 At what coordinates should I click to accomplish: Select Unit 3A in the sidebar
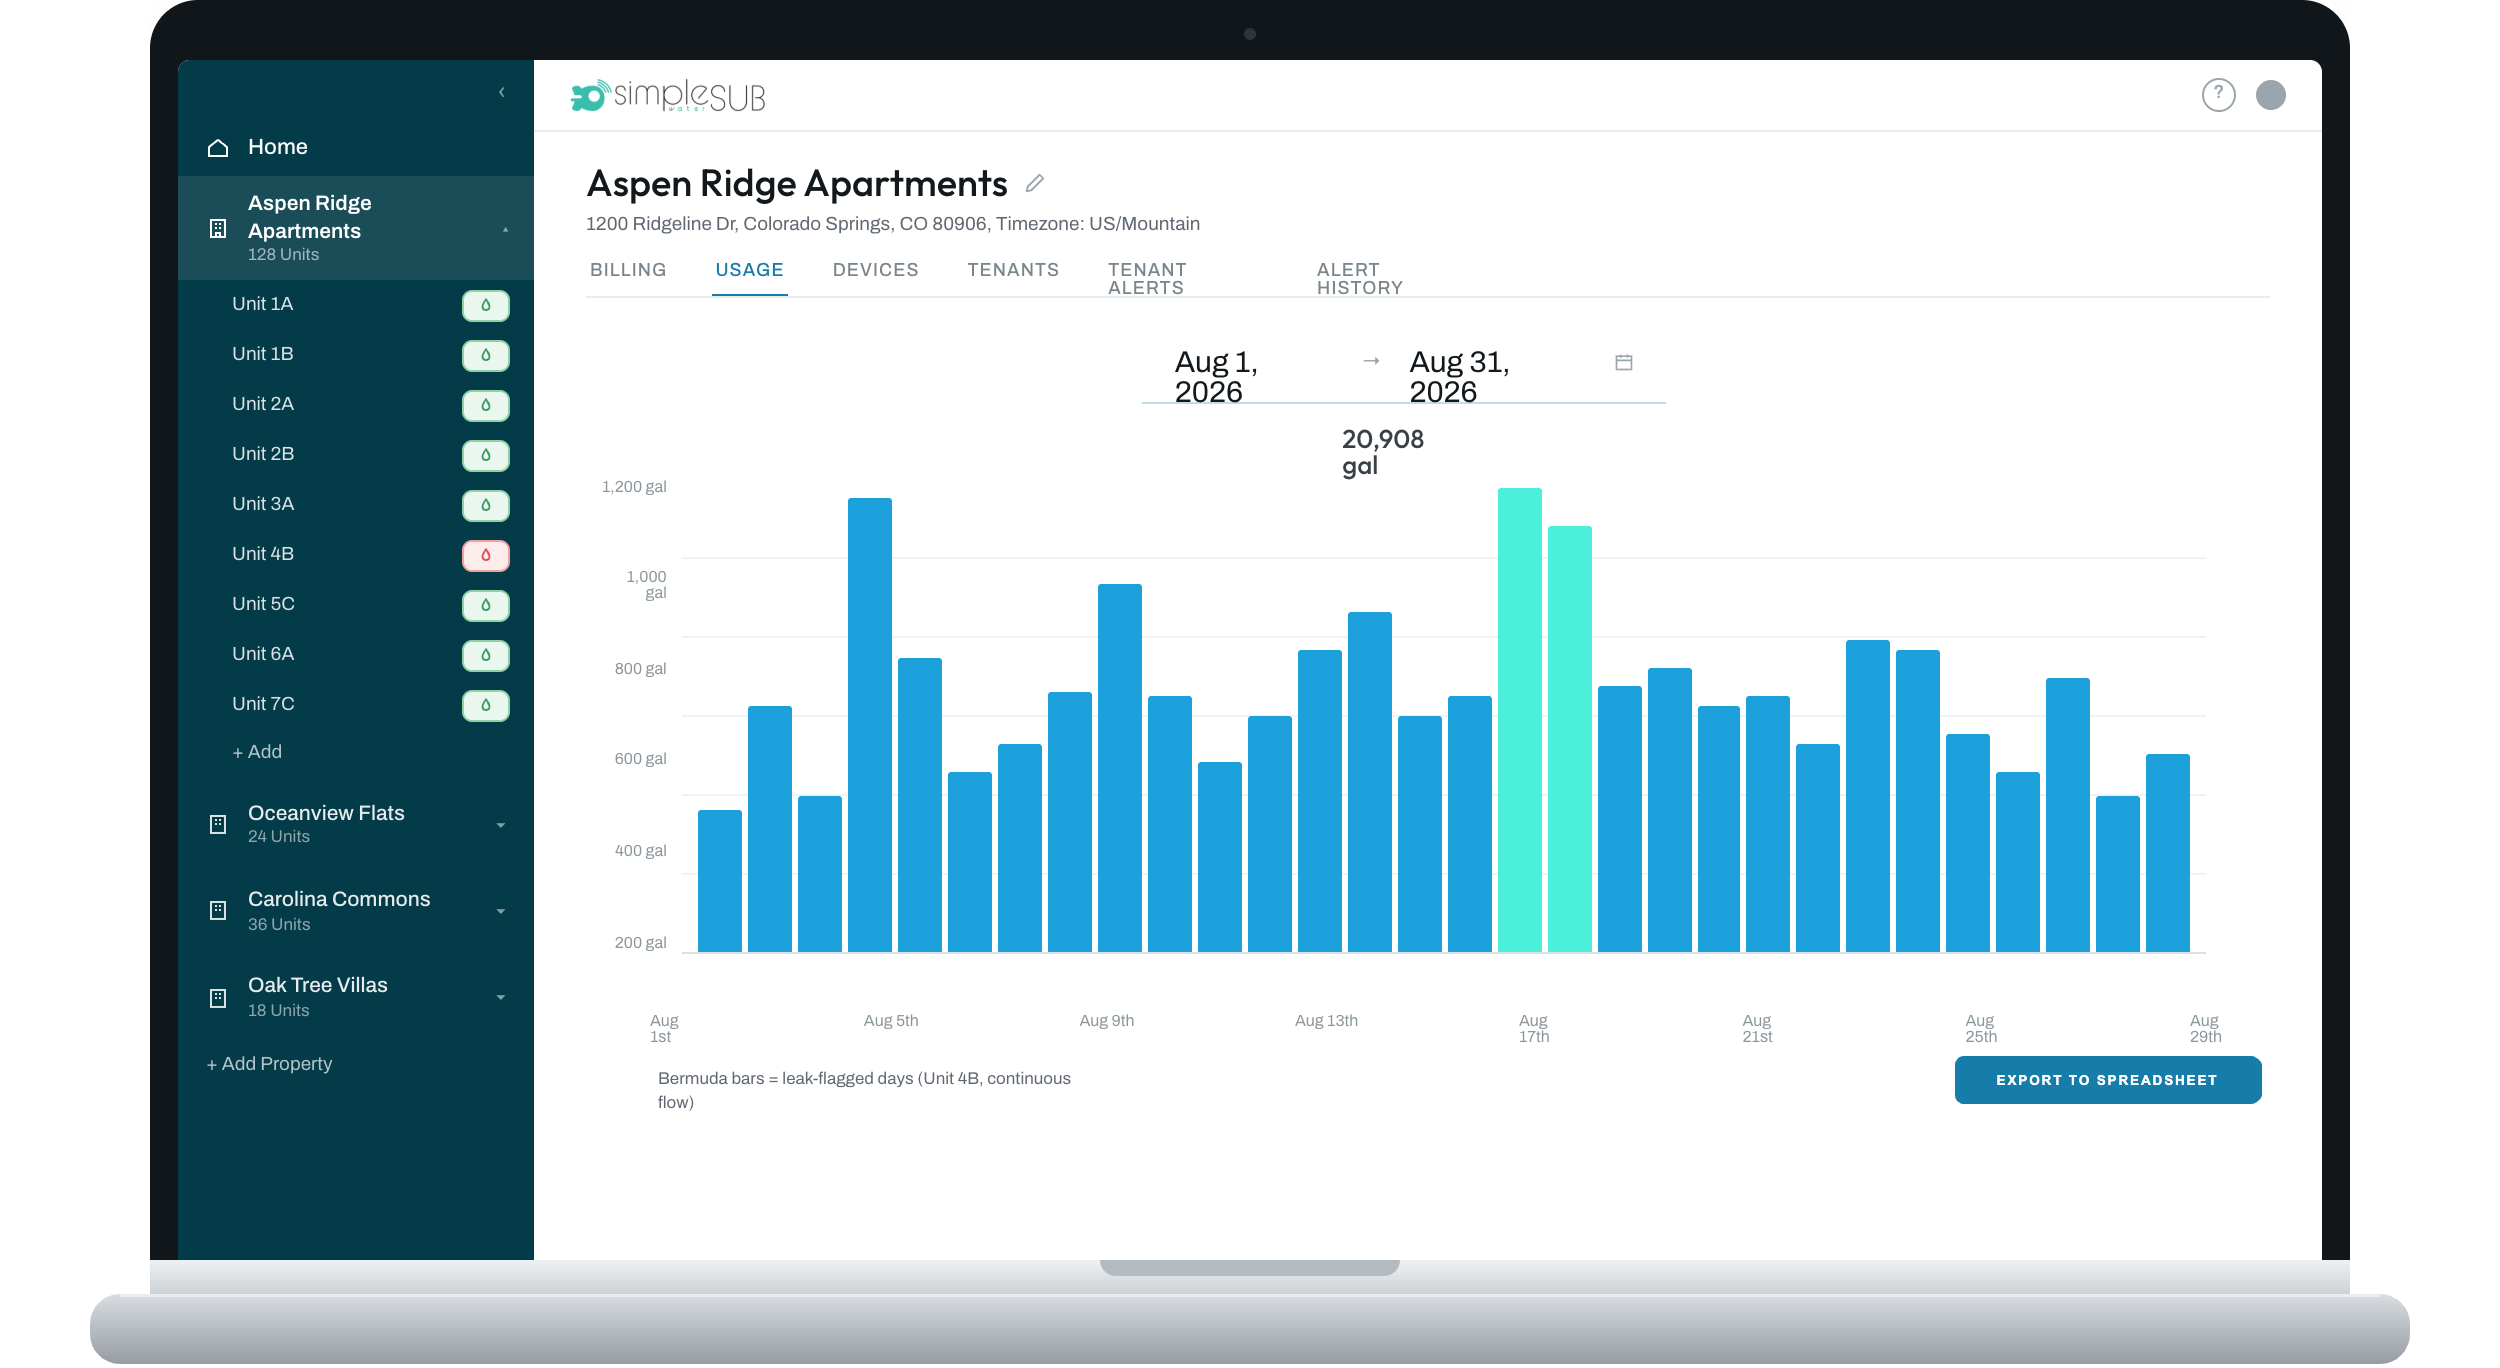[x=263, y=504]
